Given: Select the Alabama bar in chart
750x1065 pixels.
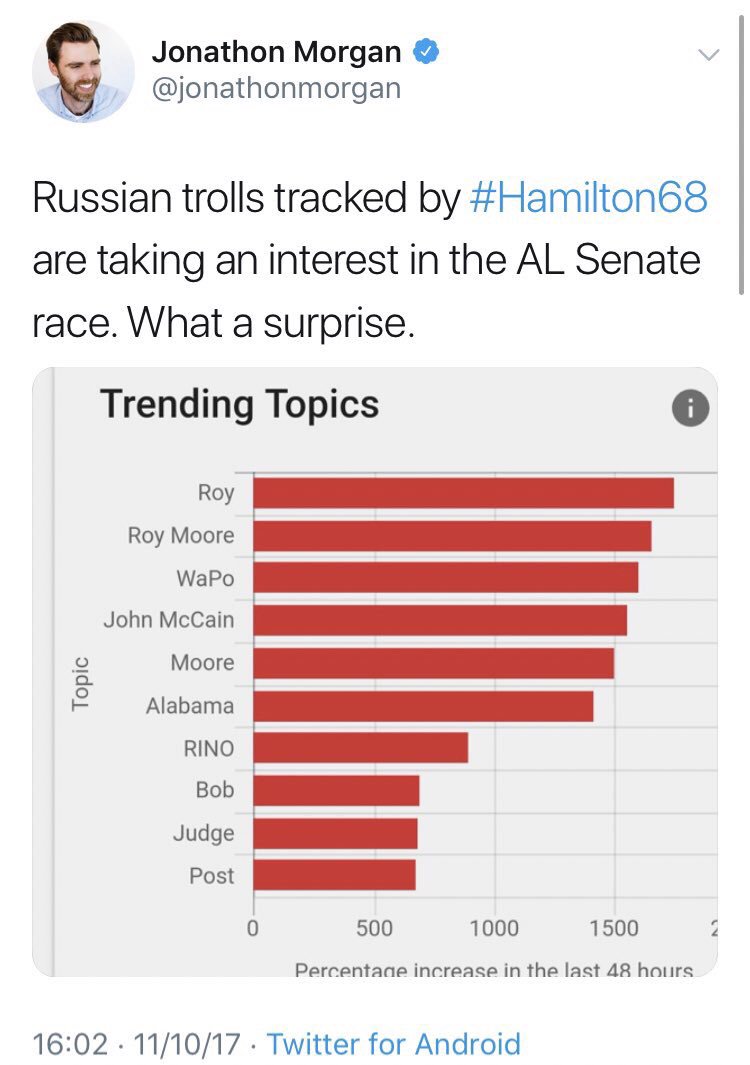Looking at the screenshot, I should (x=423, y=706).
